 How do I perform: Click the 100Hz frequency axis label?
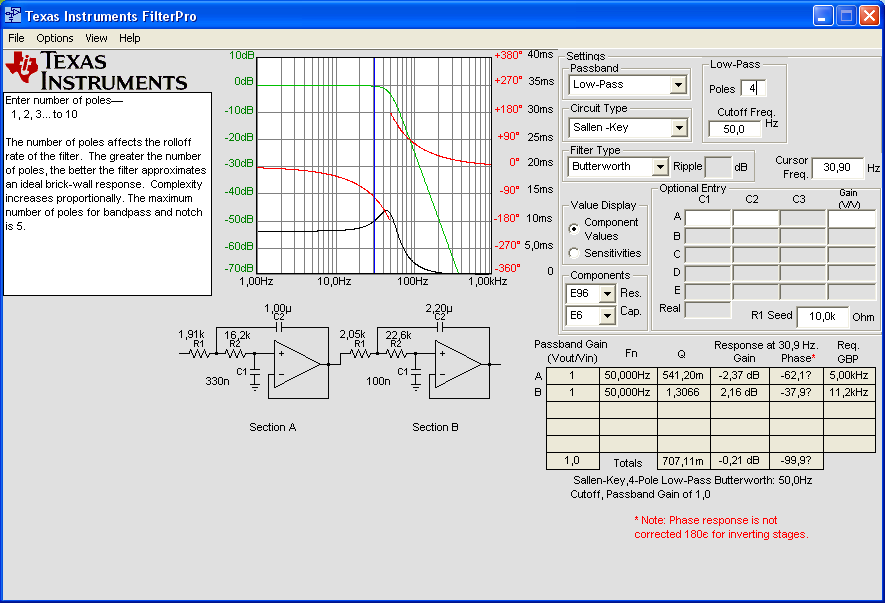pyautogui.click(x=413, y=281)
